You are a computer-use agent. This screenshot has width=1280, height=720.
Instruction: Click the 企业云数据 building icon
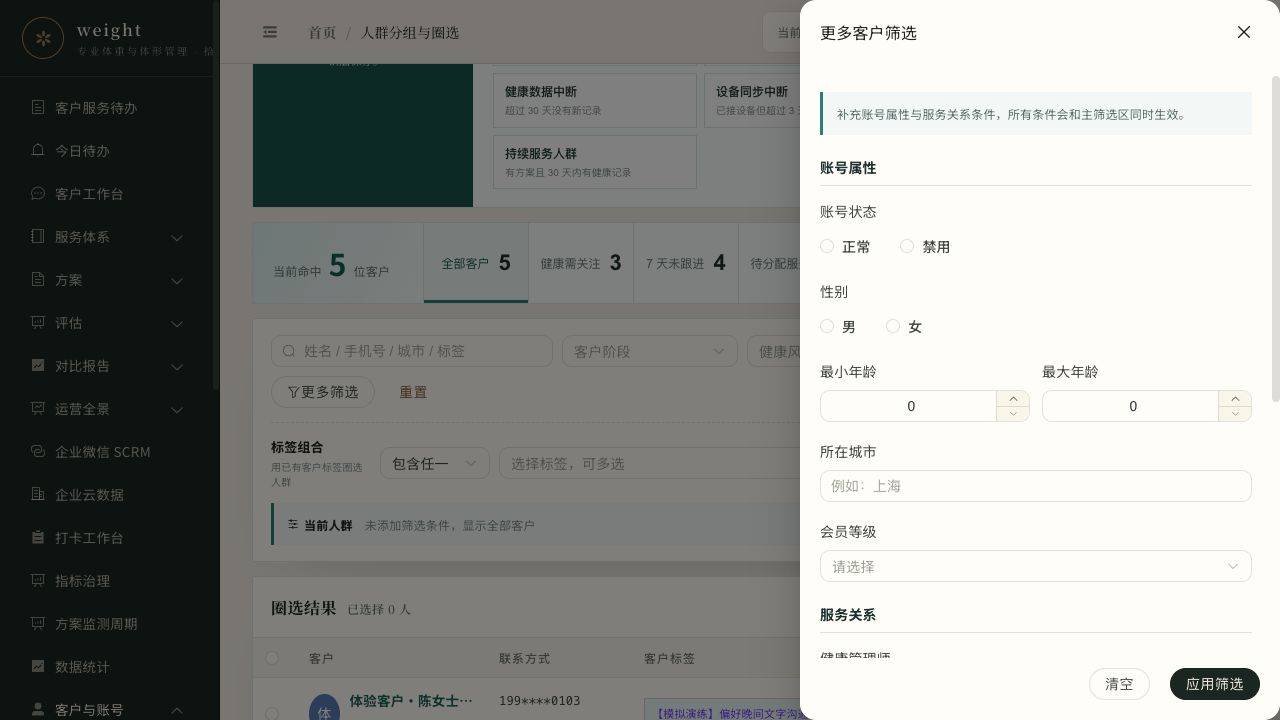point(38,494)
